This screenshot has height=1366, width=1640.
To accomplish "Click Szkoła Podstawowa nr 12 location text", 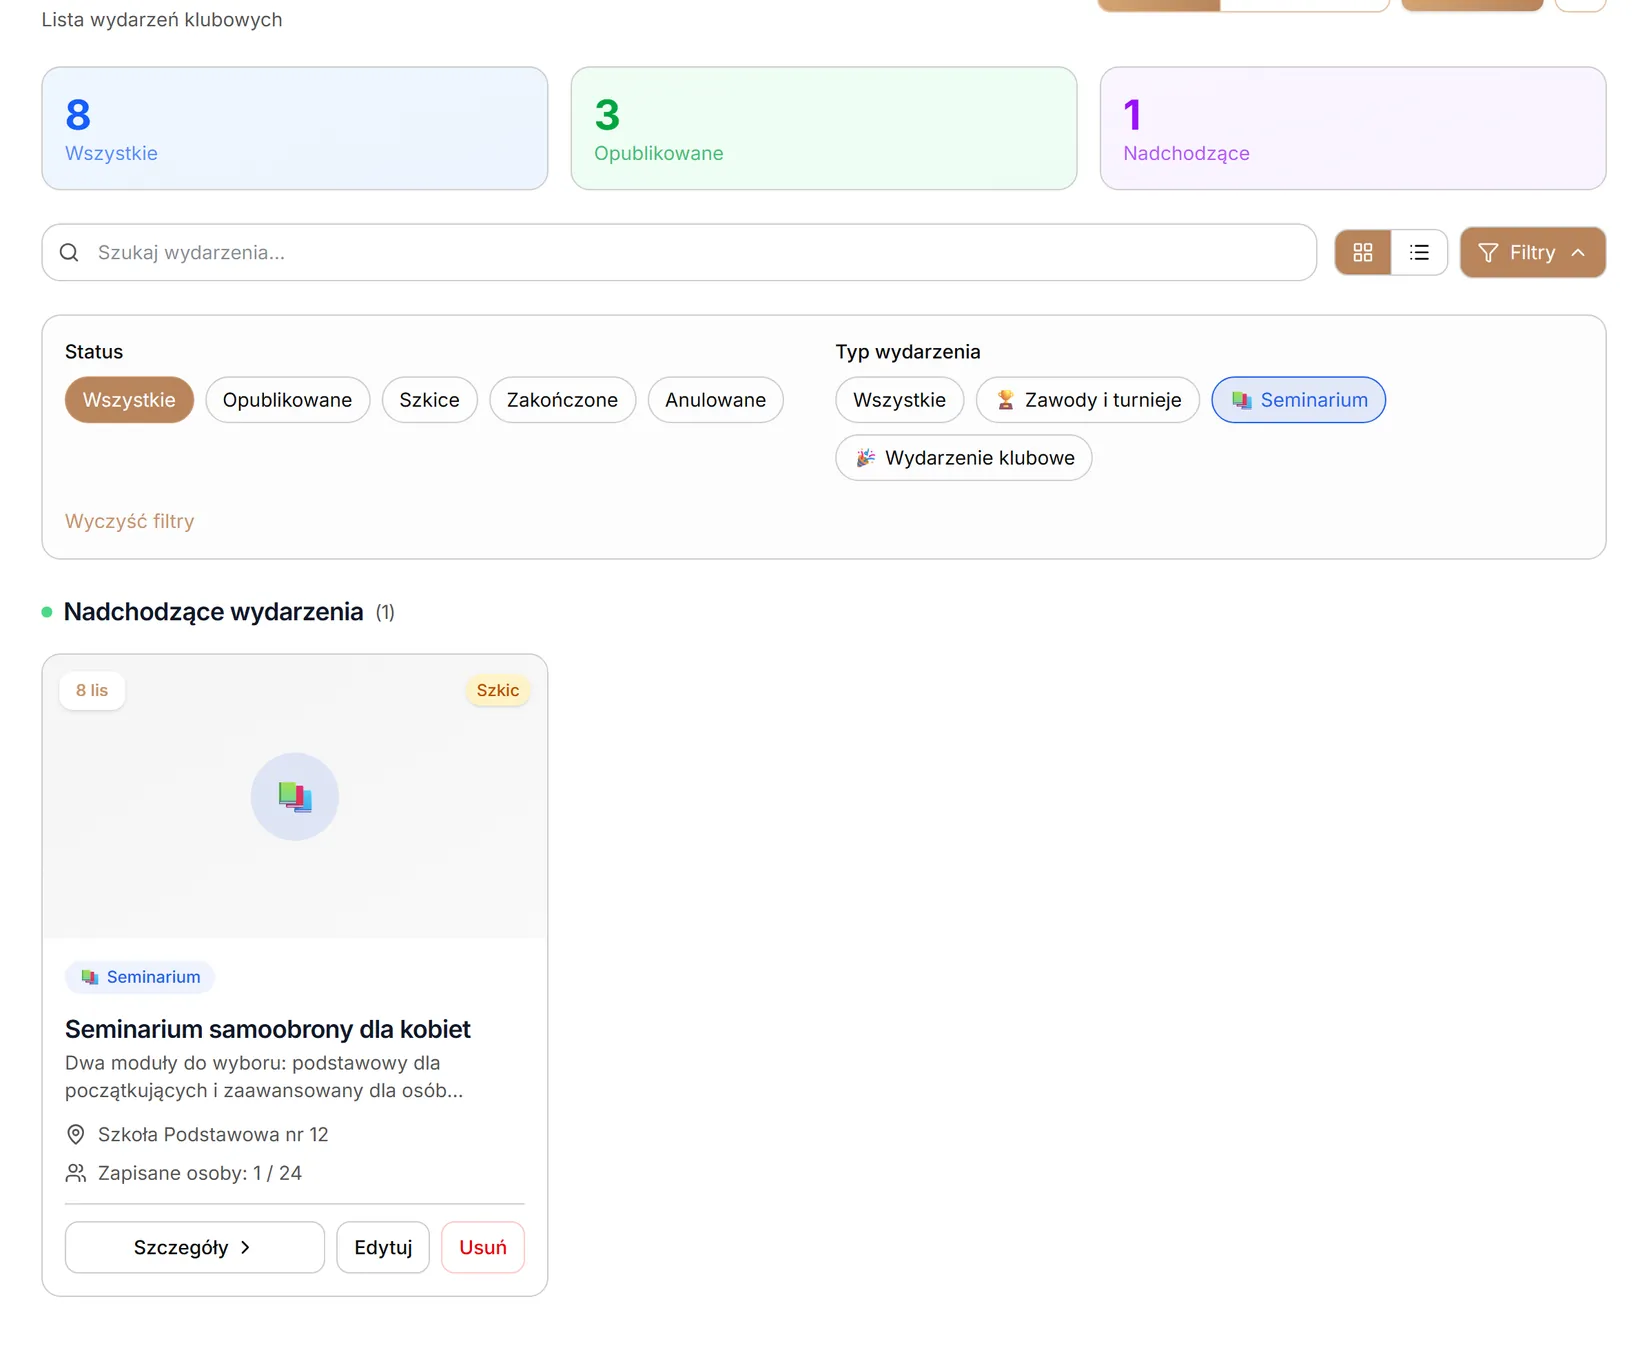I will click(x=213, y=1135).
